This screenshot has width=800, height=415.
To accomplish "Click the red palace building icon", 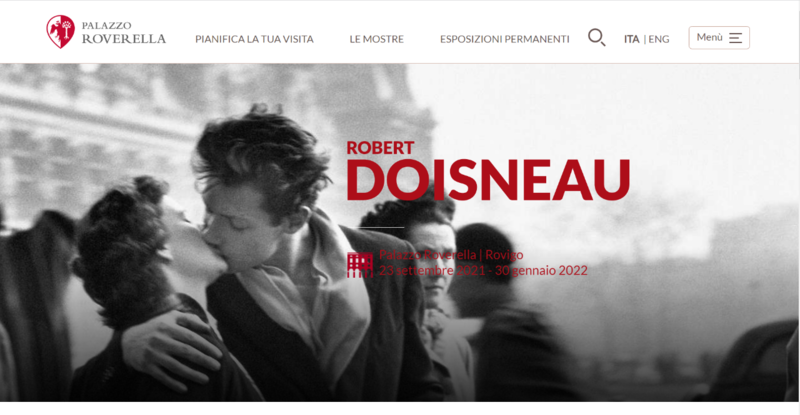I will coord(360,264).
